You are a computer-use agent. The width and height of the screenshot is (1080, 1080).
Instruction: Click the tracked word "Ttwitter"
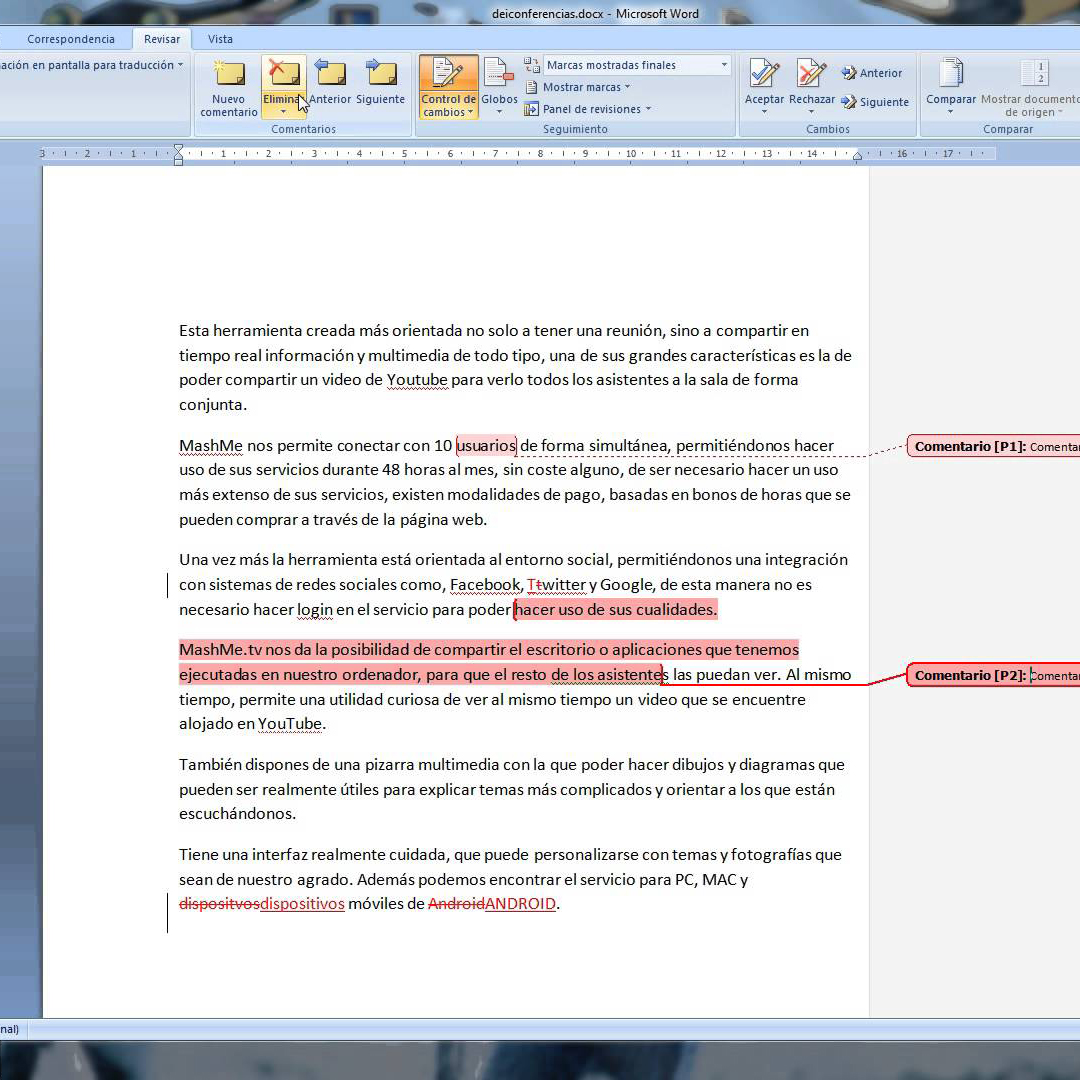[557, 585]
